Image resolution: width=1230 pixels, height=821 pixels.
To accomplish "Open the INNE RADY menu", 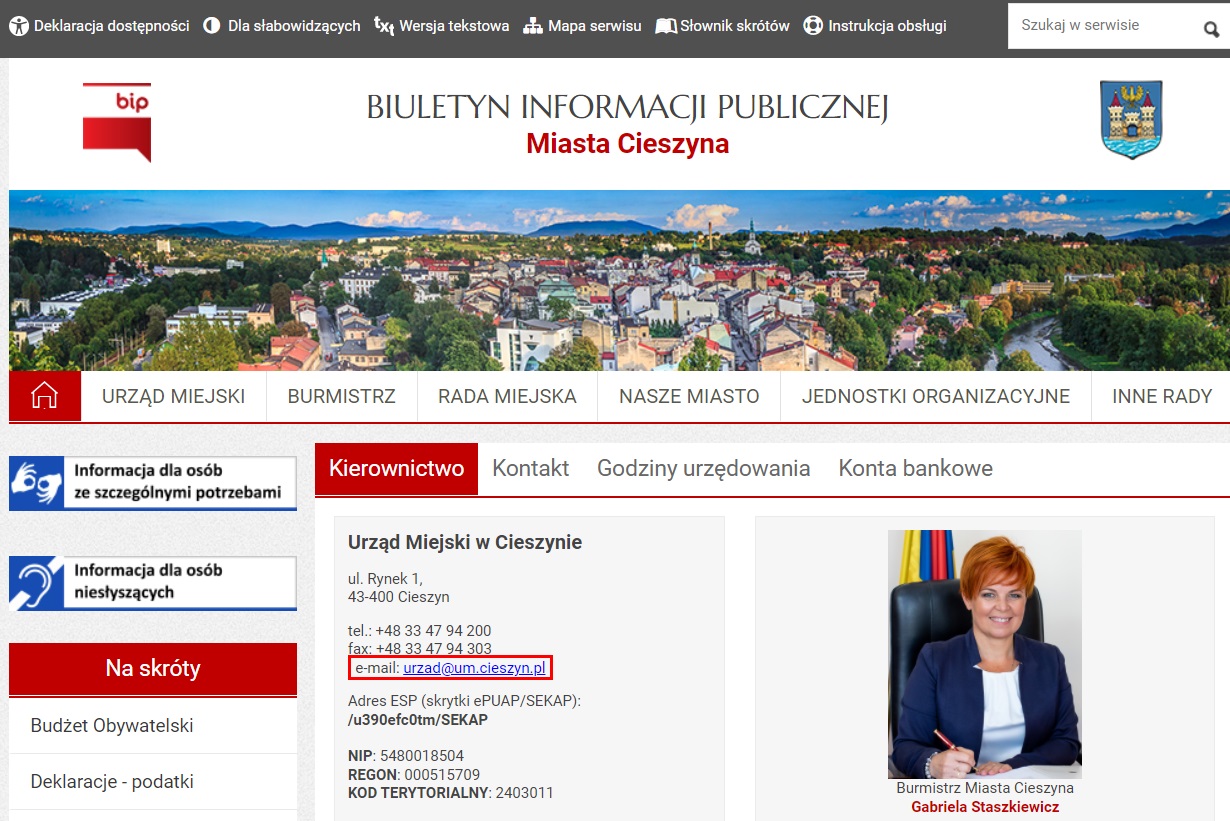I will pyautogui.click(x=1162, y=396).
